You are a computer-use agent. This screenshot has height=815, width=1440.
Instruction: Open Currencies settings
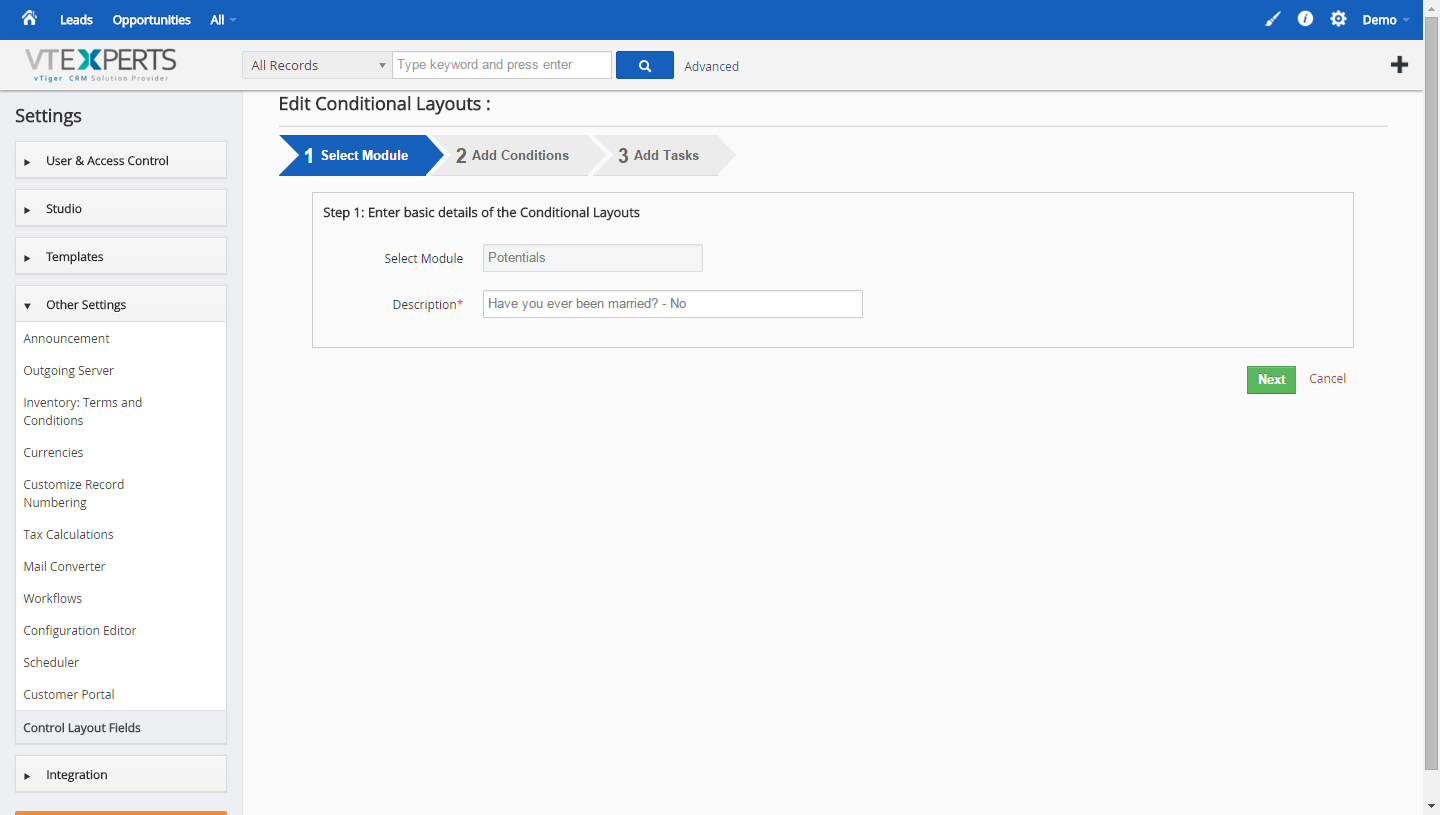[54, 452]
